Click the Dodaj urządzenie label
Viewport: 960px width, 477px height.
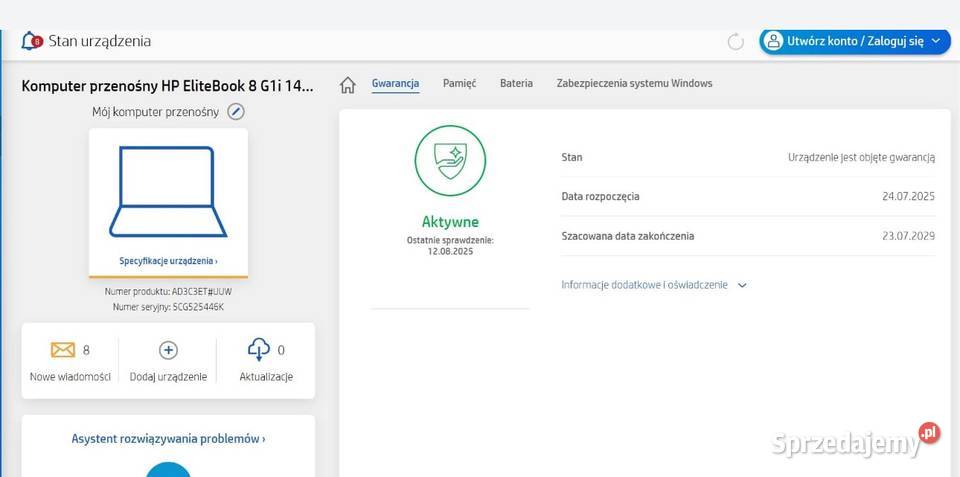pyautogui.click(x=168, y=377)
